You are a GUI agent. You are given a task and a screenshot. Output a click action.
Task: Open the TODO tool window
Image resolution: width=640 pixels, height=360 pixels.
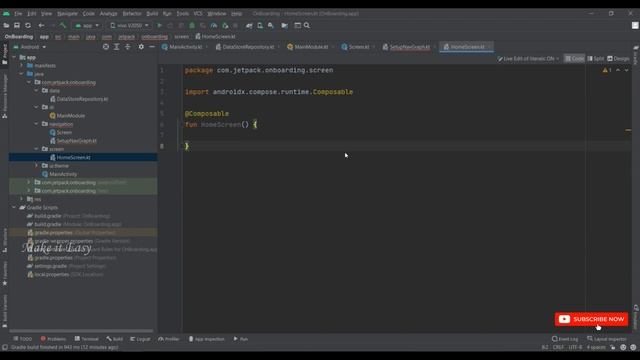pyautogui.click(x=22, y=339)
